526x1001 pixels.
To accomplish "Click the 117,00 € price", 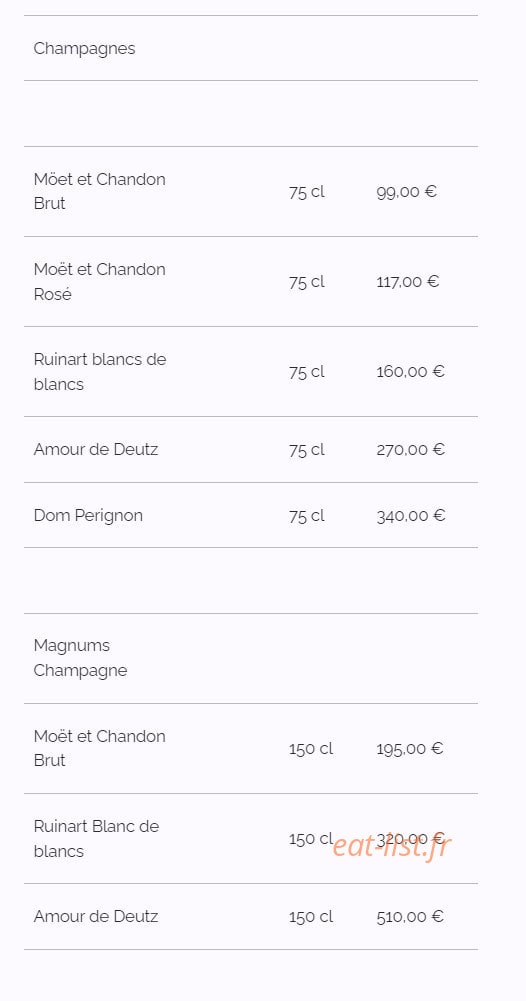I will (407, 282).
